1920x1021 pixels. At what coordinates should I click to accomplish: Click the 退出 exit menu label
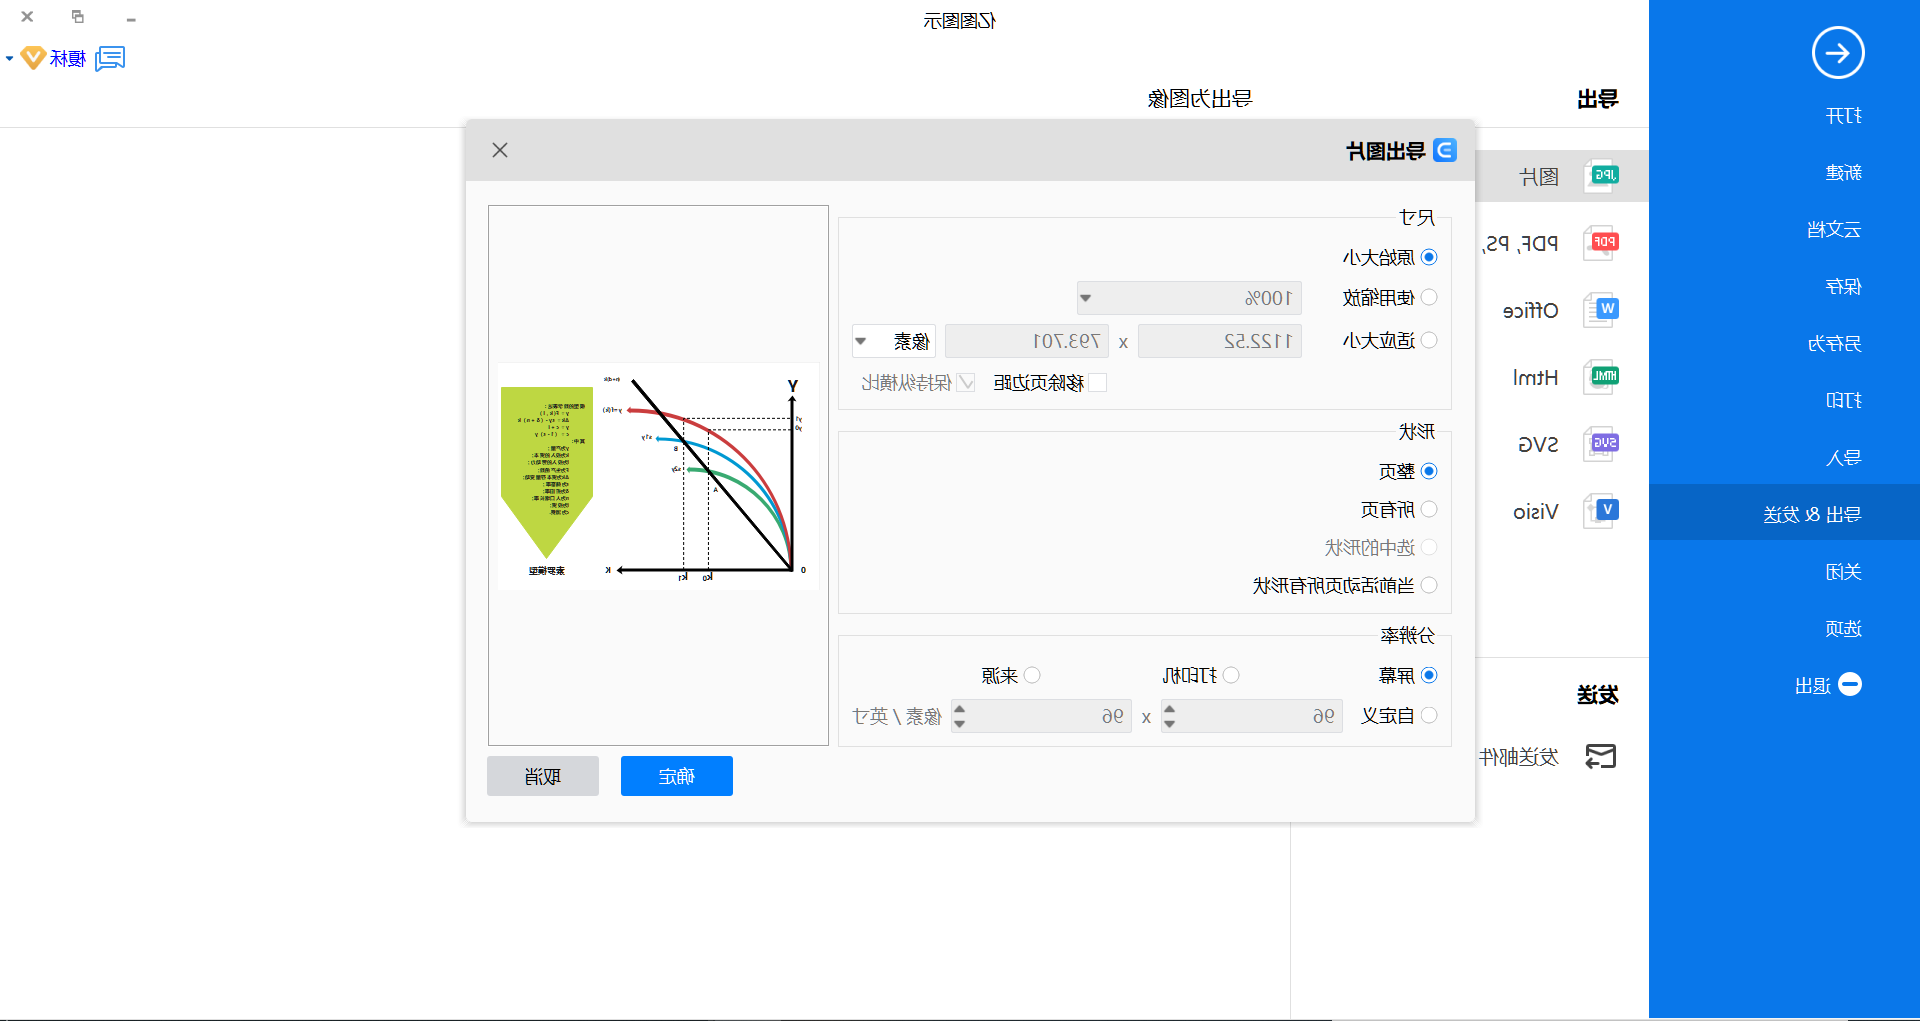click(x=1813, y=686)
